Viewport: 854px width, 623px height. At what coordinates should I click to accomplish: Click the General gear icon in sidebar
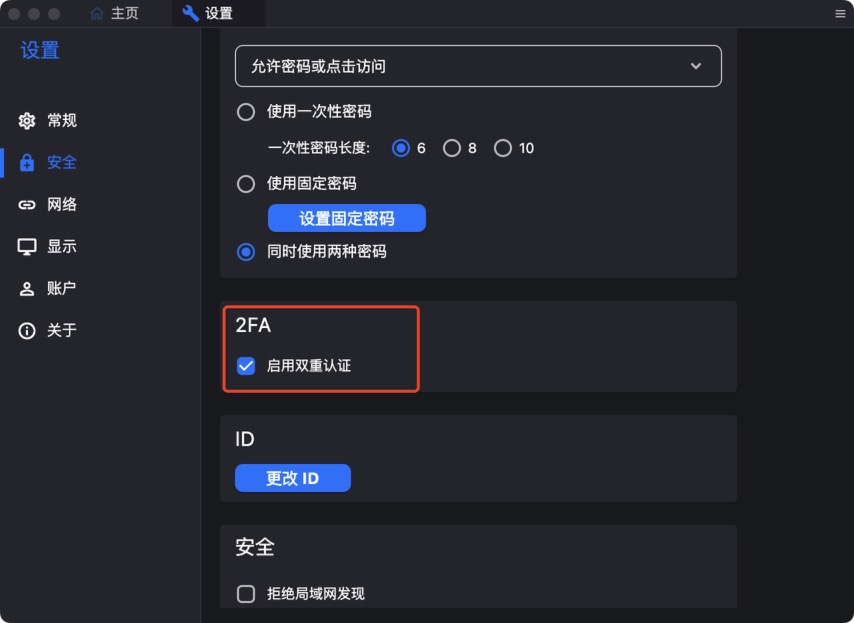click(x=27, y=121)
